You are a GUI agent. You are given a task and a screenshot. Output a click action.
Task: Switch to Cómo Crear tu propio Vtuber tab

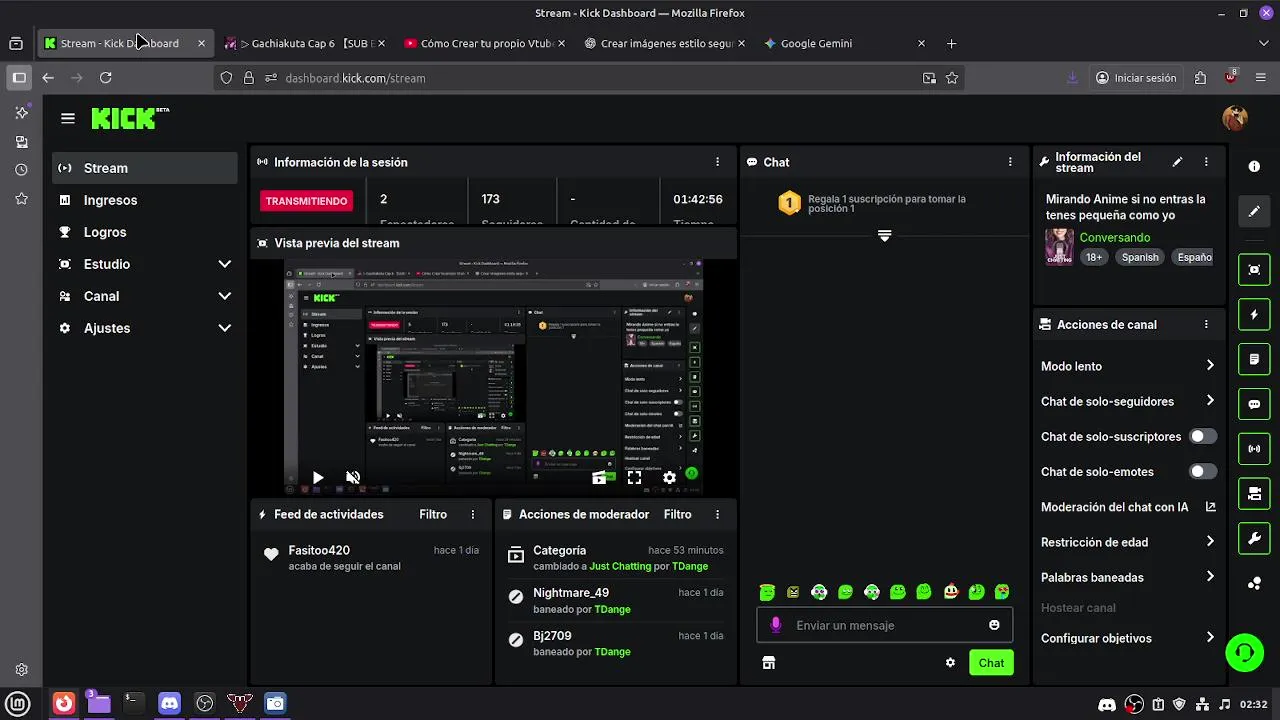pyautogui.click(x=483, y=44)
